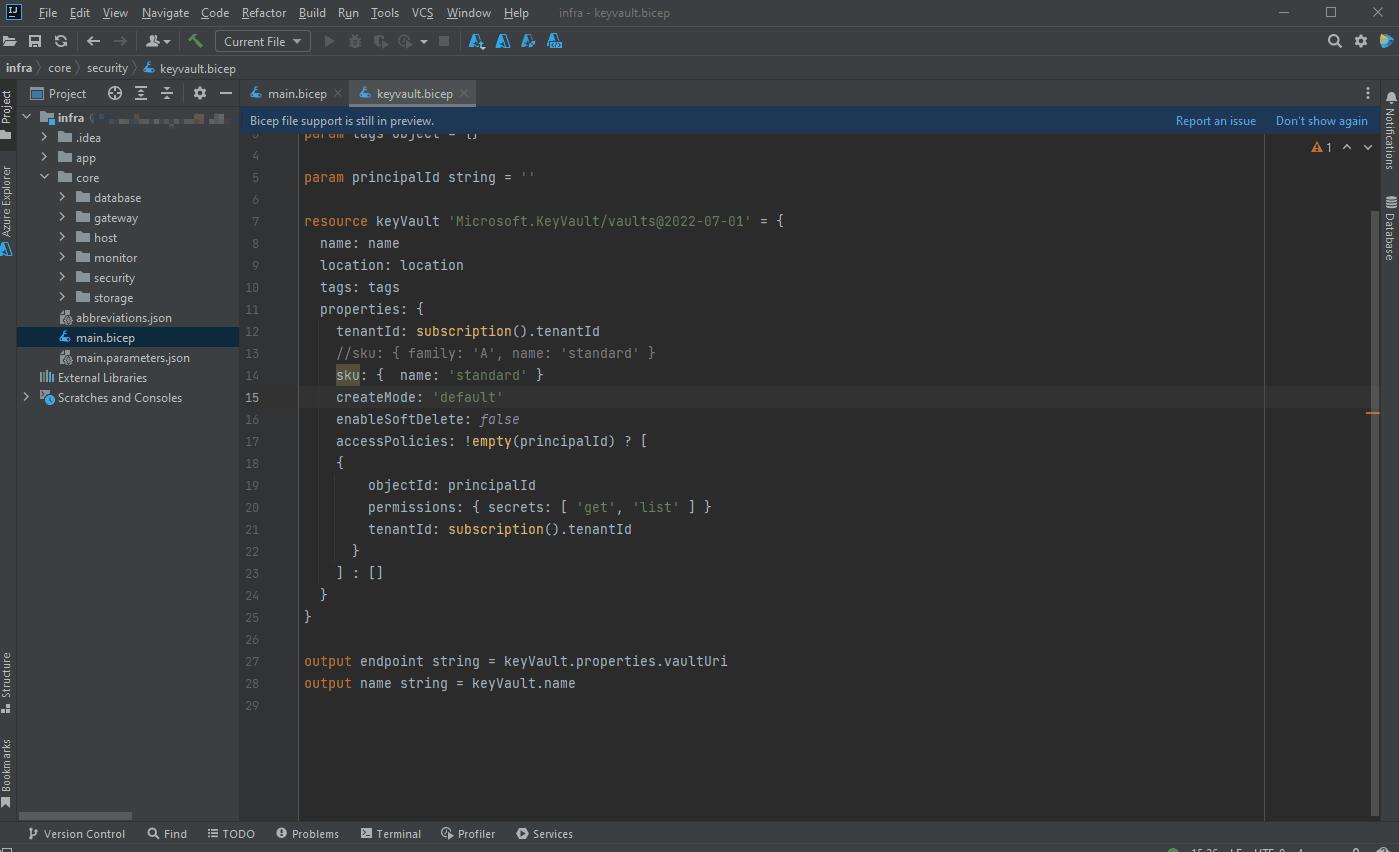1399x852 pixels.
Task: Expand the security folder in tree
Action: (x=62, y=278)
